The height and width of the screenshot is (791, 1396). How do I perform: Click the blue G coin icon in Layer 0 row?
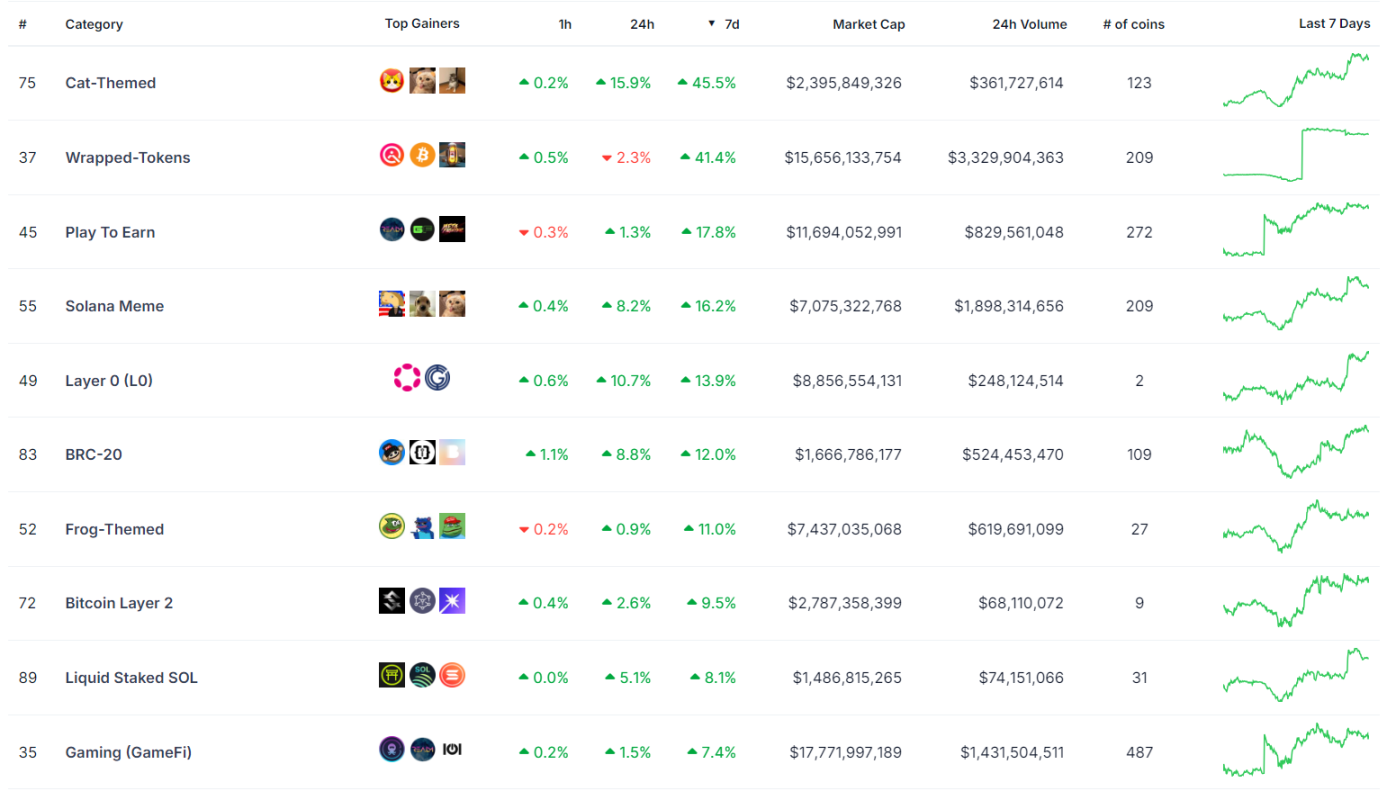pos(437,379)
